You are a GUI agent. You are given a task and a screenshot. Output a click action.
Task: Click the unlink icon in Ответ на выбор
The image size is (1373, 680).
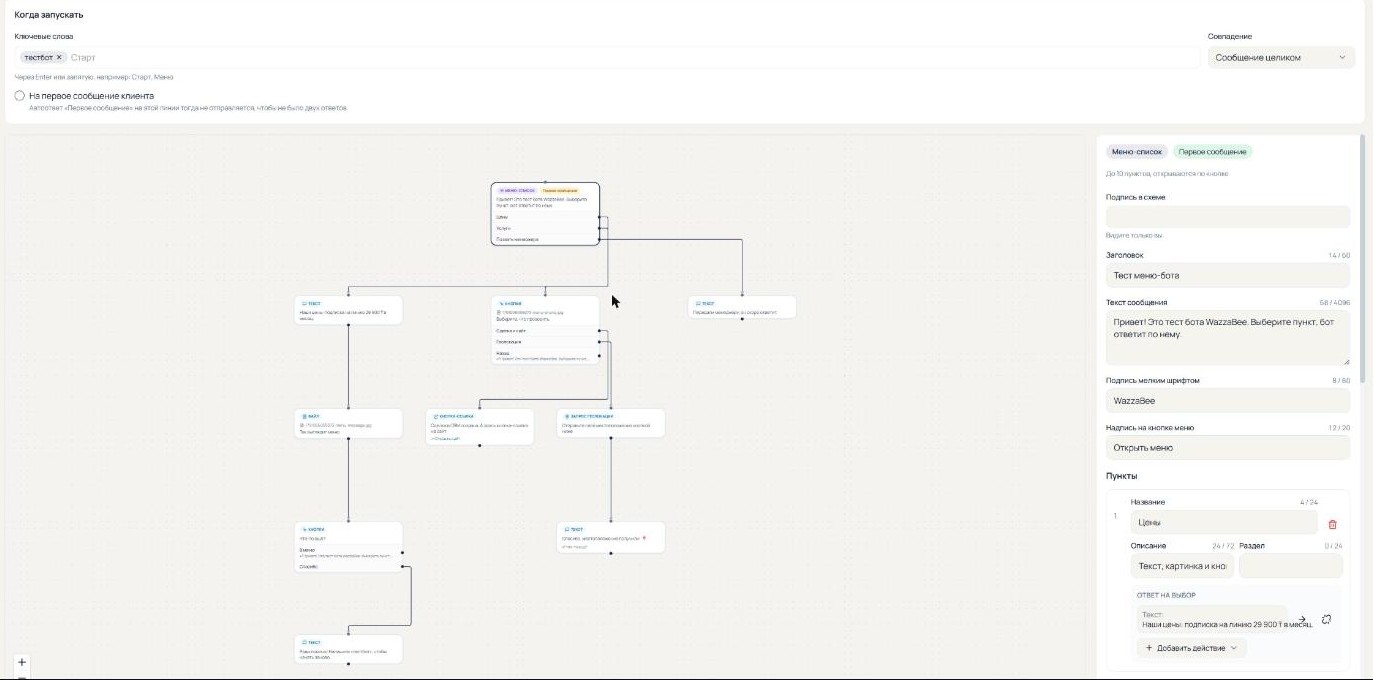[x=1326, y=619]
